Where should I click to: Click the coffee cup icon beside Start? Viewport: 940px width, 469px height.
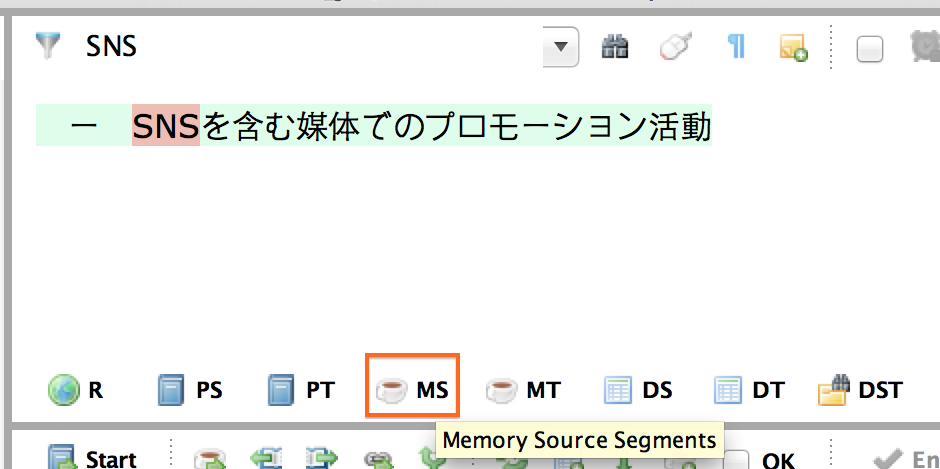[208, 459]
